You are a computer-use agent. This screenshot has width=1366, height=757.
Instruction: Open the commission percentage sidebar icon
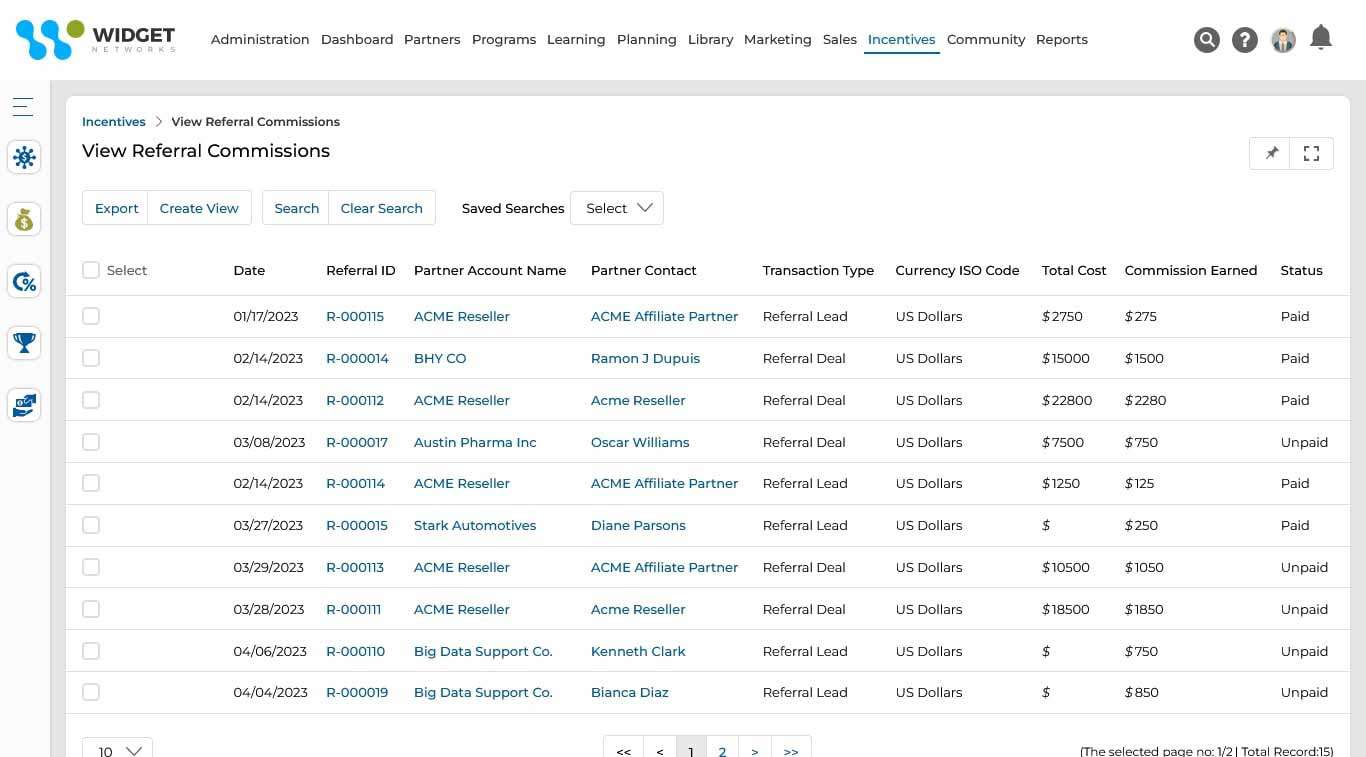23,281
